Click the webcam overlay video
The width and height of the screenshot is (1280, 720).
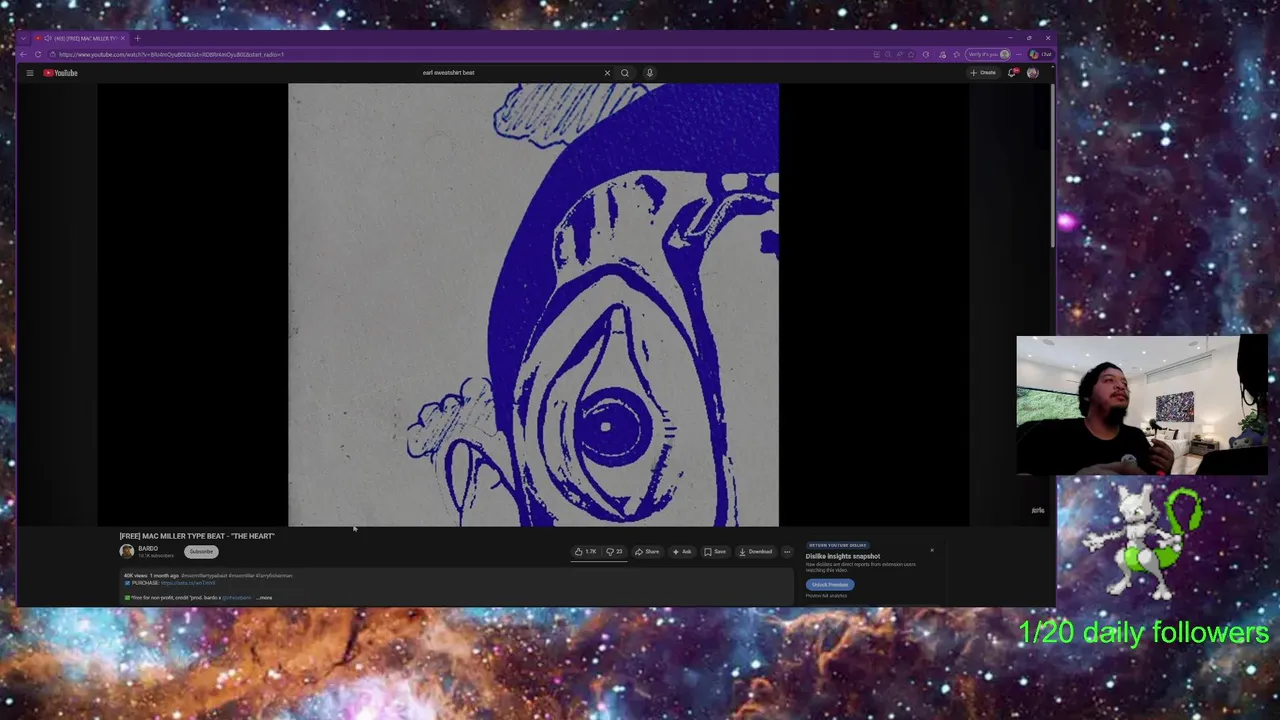coord(1142,405)
